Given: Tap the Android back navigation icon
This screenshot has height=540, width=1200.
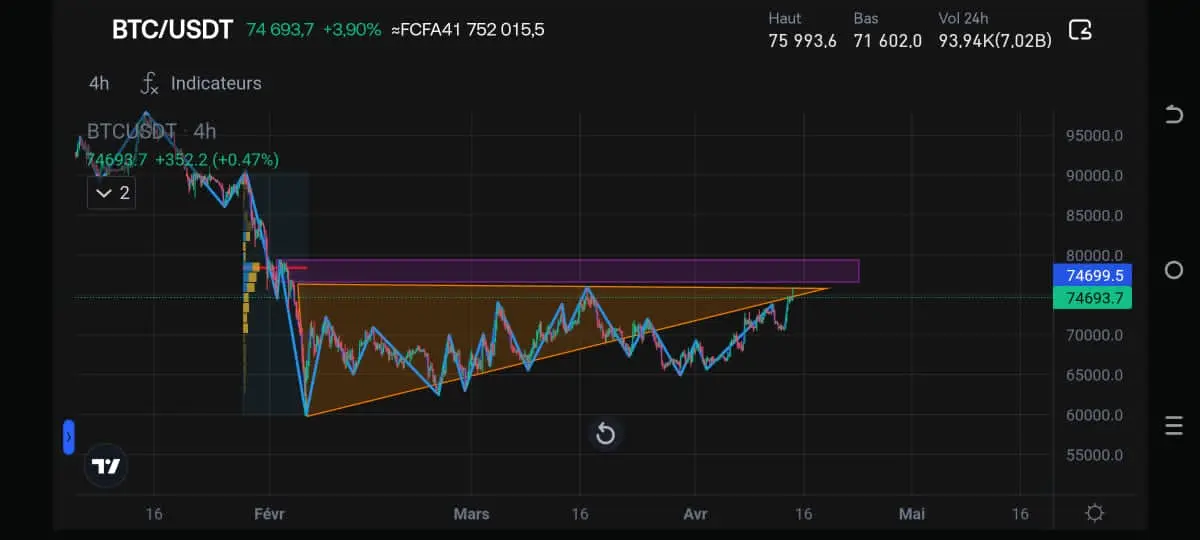Looking at the screenshot, I should click(x=1174, y=114).
